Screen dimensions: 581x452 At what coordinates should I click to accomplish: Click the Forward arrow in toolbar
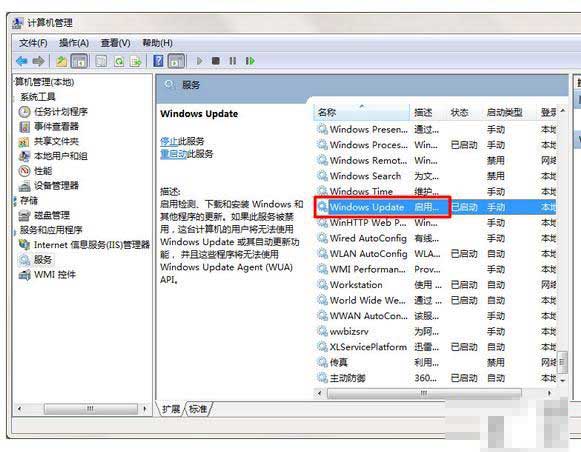pos(39,61)
